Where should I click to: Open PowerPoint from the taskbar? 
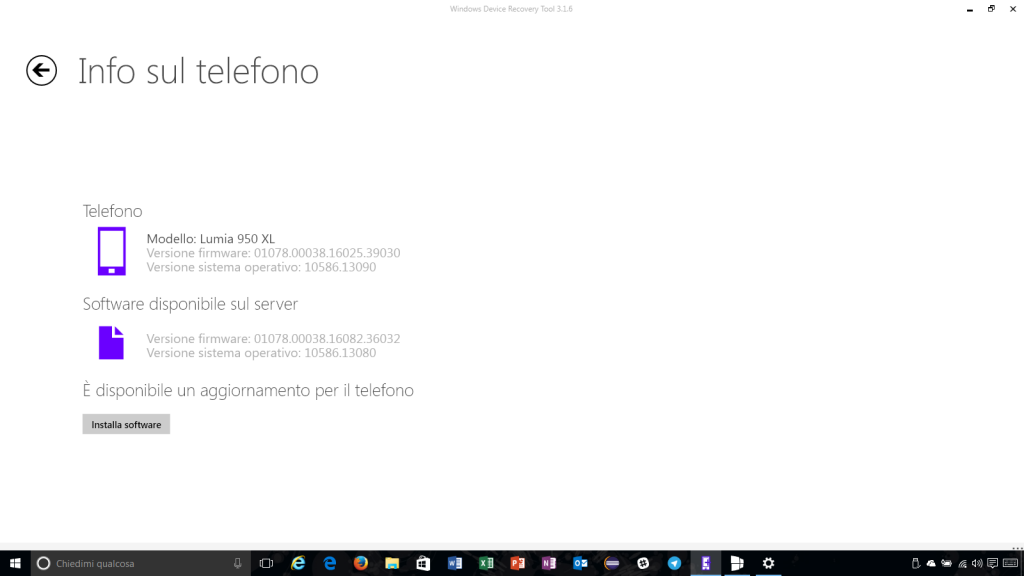point(517,563)
